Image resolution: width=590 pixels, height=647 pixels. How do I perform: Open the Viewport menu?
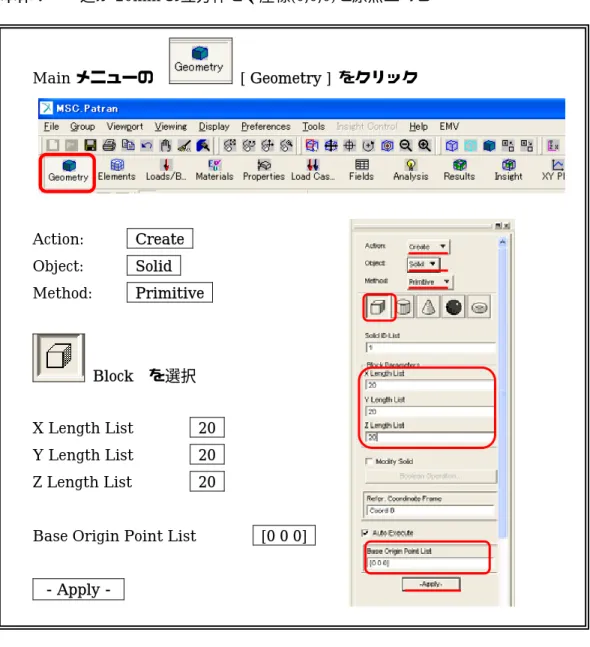pyautogui.click(x=125, y=126)
